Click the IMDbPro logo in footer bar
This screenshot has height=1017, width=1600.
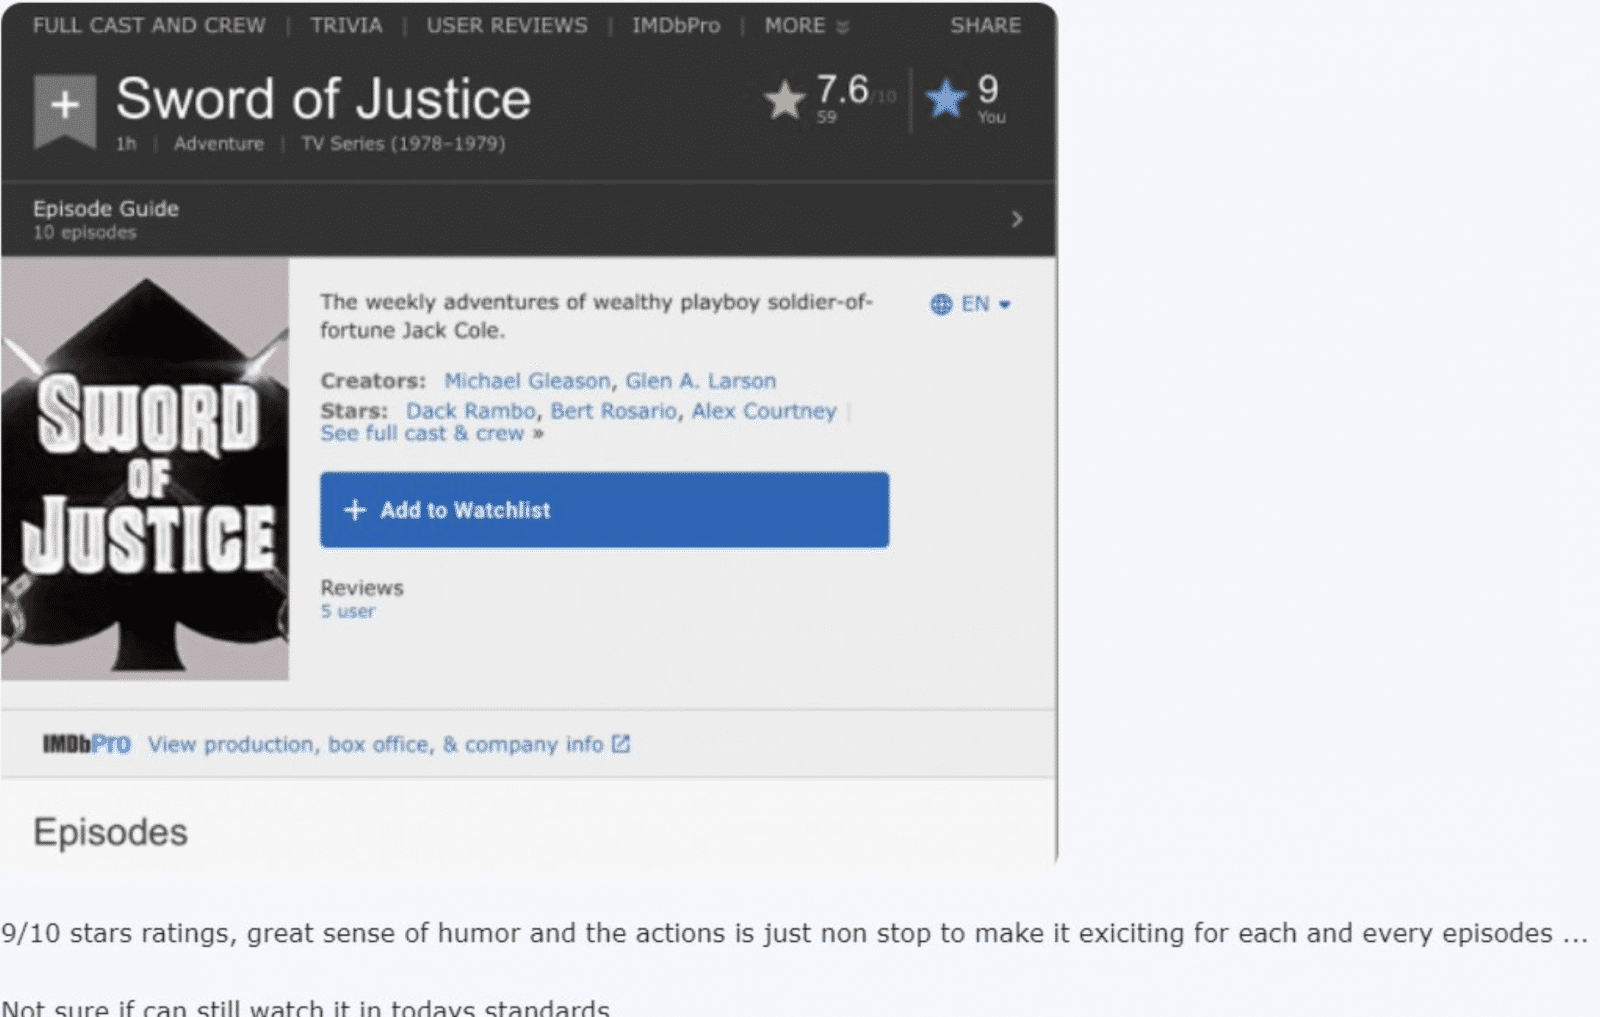click(86, 744)
